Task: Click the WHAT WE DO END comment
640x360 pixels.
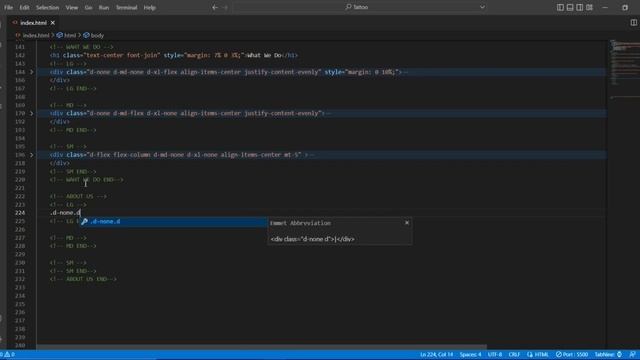Action: (x=87, y=180)
